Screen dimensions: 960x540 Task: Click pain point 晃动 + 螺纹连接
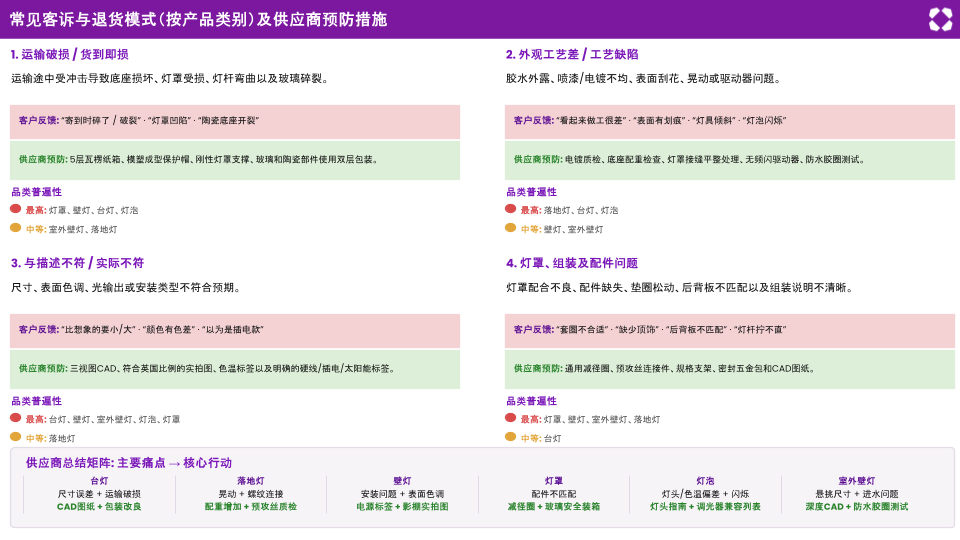[251, 494]
